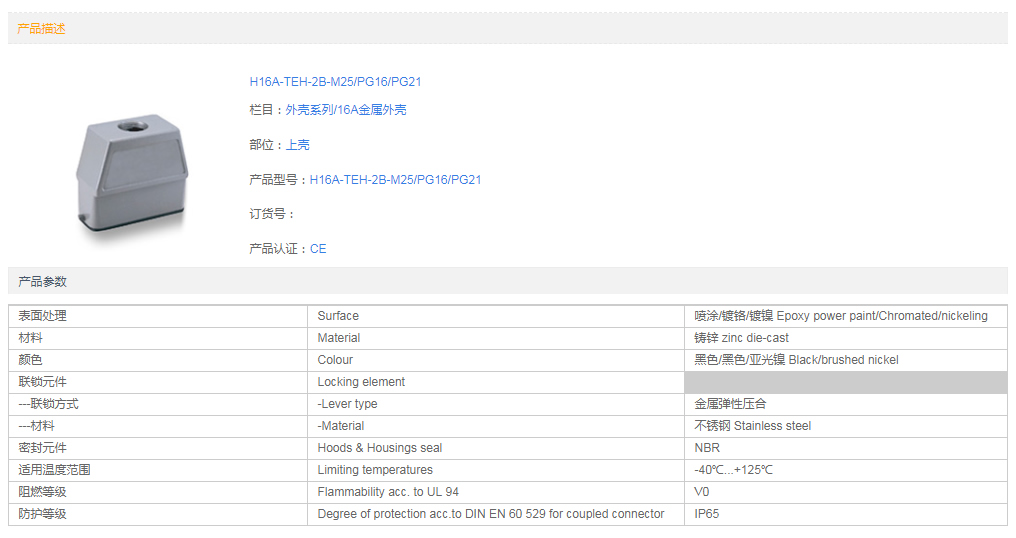Viewport: 1016px width, 538px height.
Task: Click the Black/brushed nickel colour value
Action: (796, 360)
